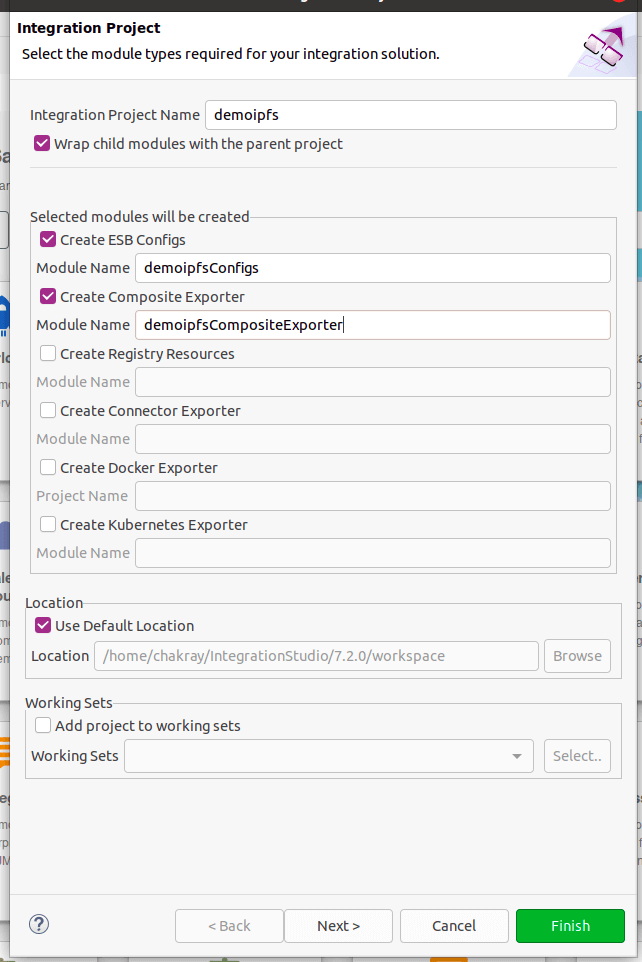642x962 pixels.
Task: Click the Select.. working sets button
Action: (577, 756)
